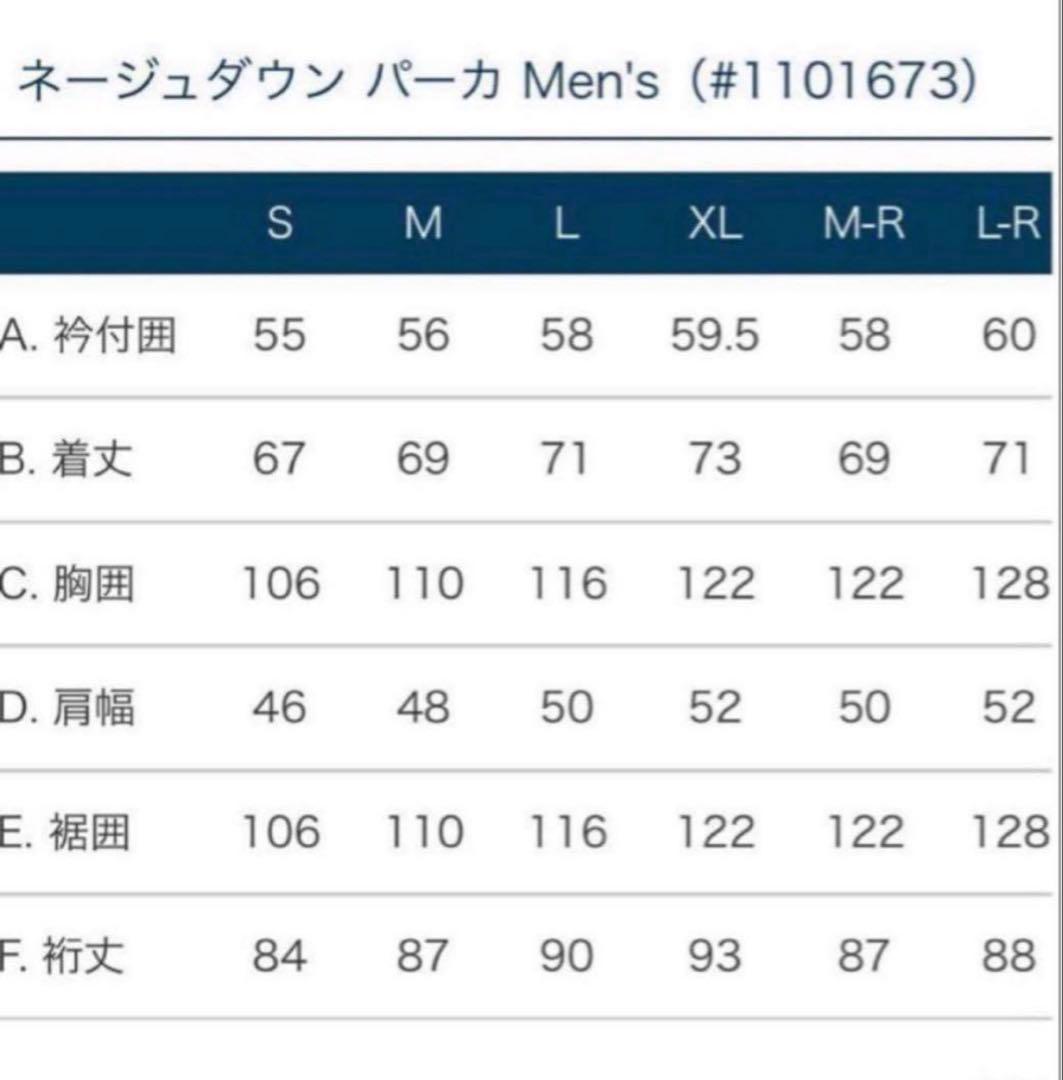This screenshot has height=1080, width=1063.
Task: Click the C. 胸囲 row label
Action: tap(67, 584)
